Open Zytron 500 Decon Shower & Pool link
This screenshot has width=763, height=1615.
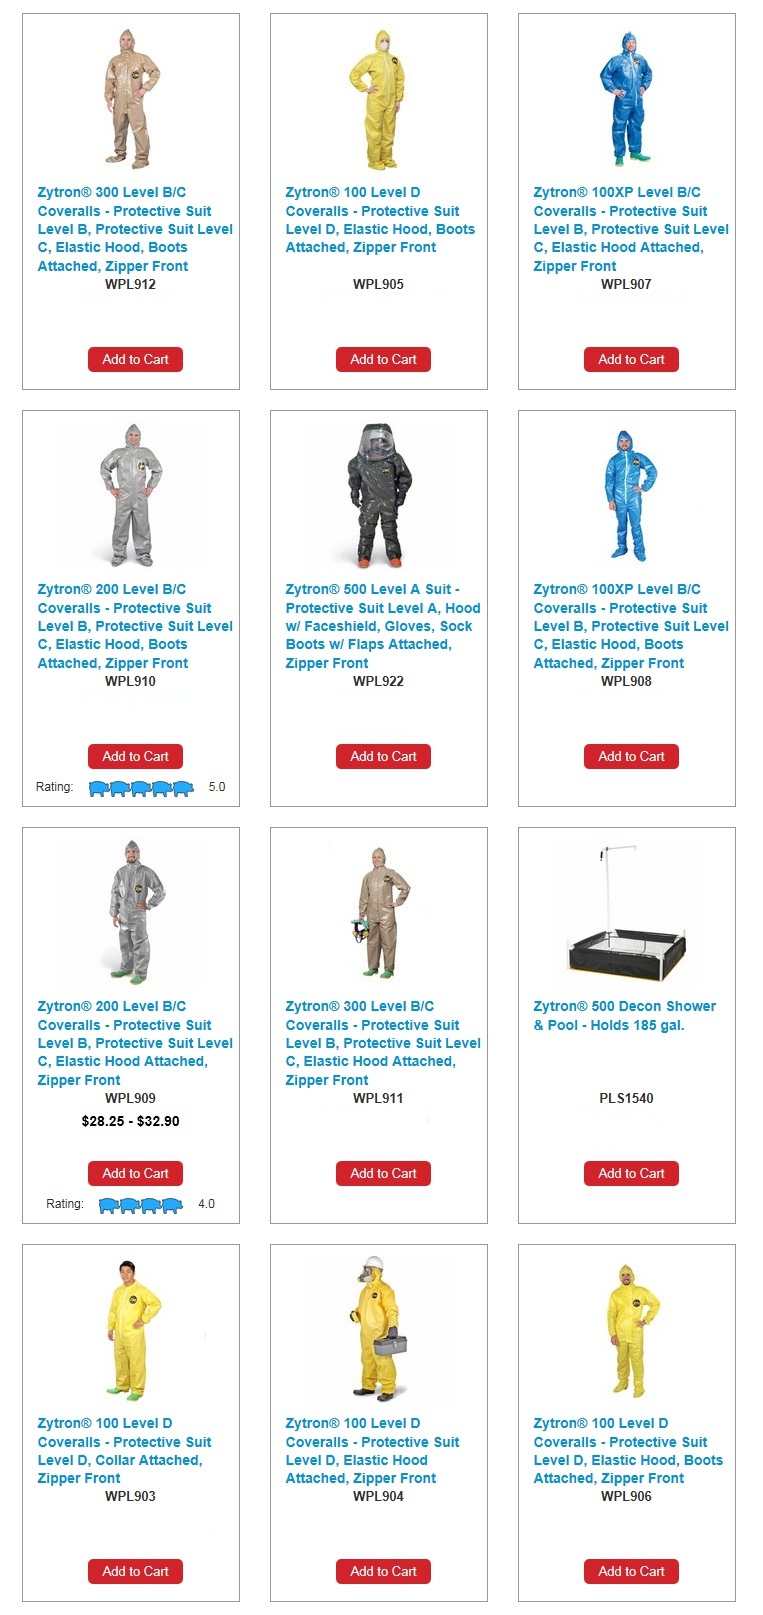[x=625, y=1016]
